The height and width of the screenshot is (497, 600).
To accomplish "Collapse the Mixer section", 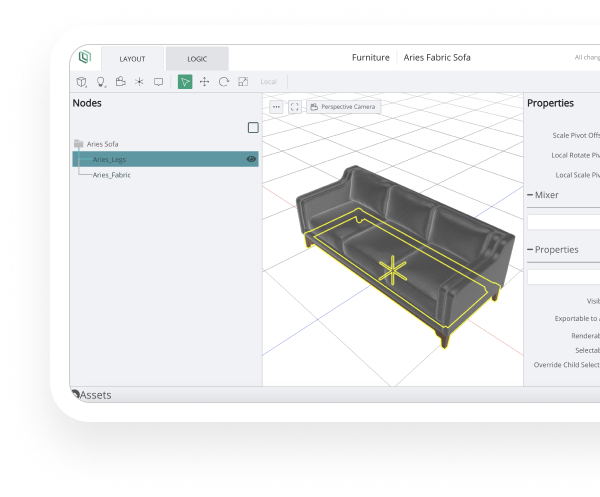I will [531, 195].
